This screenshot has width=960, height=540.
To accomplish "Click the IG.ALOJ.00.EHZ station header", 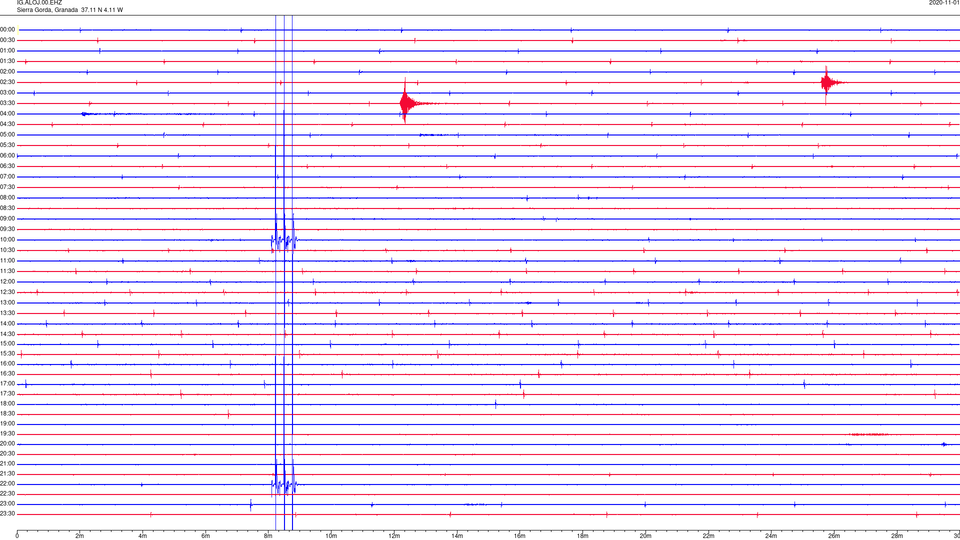I will click(39, 3).
